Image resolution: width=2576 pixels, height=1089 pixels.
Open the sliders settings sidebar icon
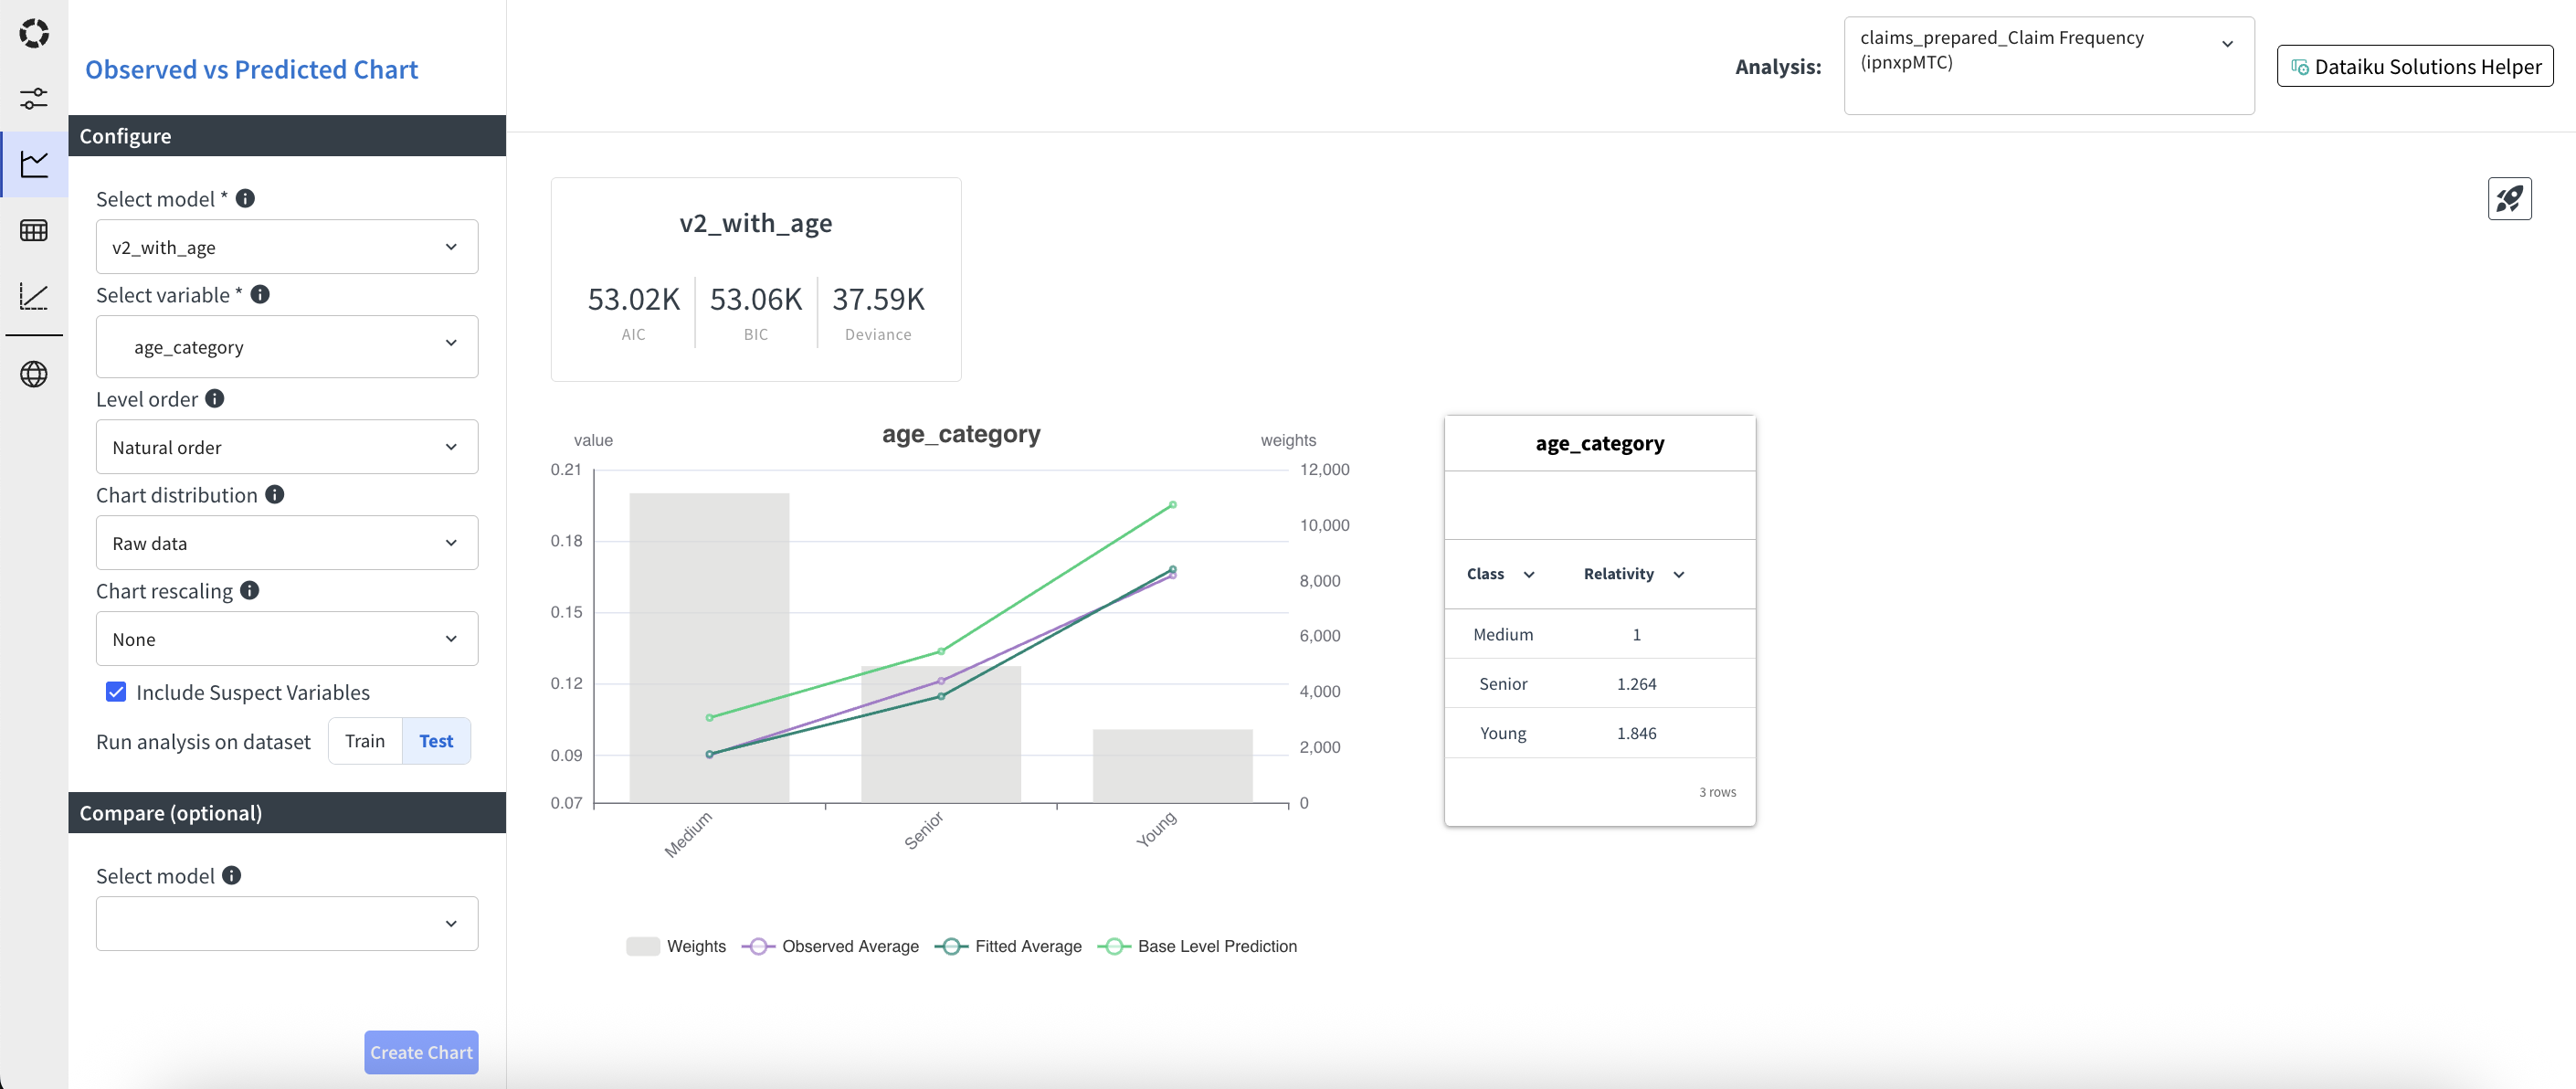click(34, 98)
